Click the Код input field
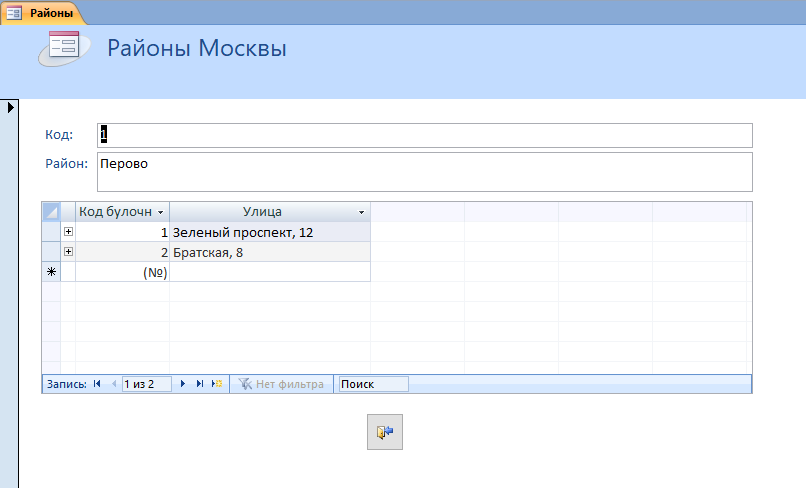 pyautogui.click(x=425, y=135)
